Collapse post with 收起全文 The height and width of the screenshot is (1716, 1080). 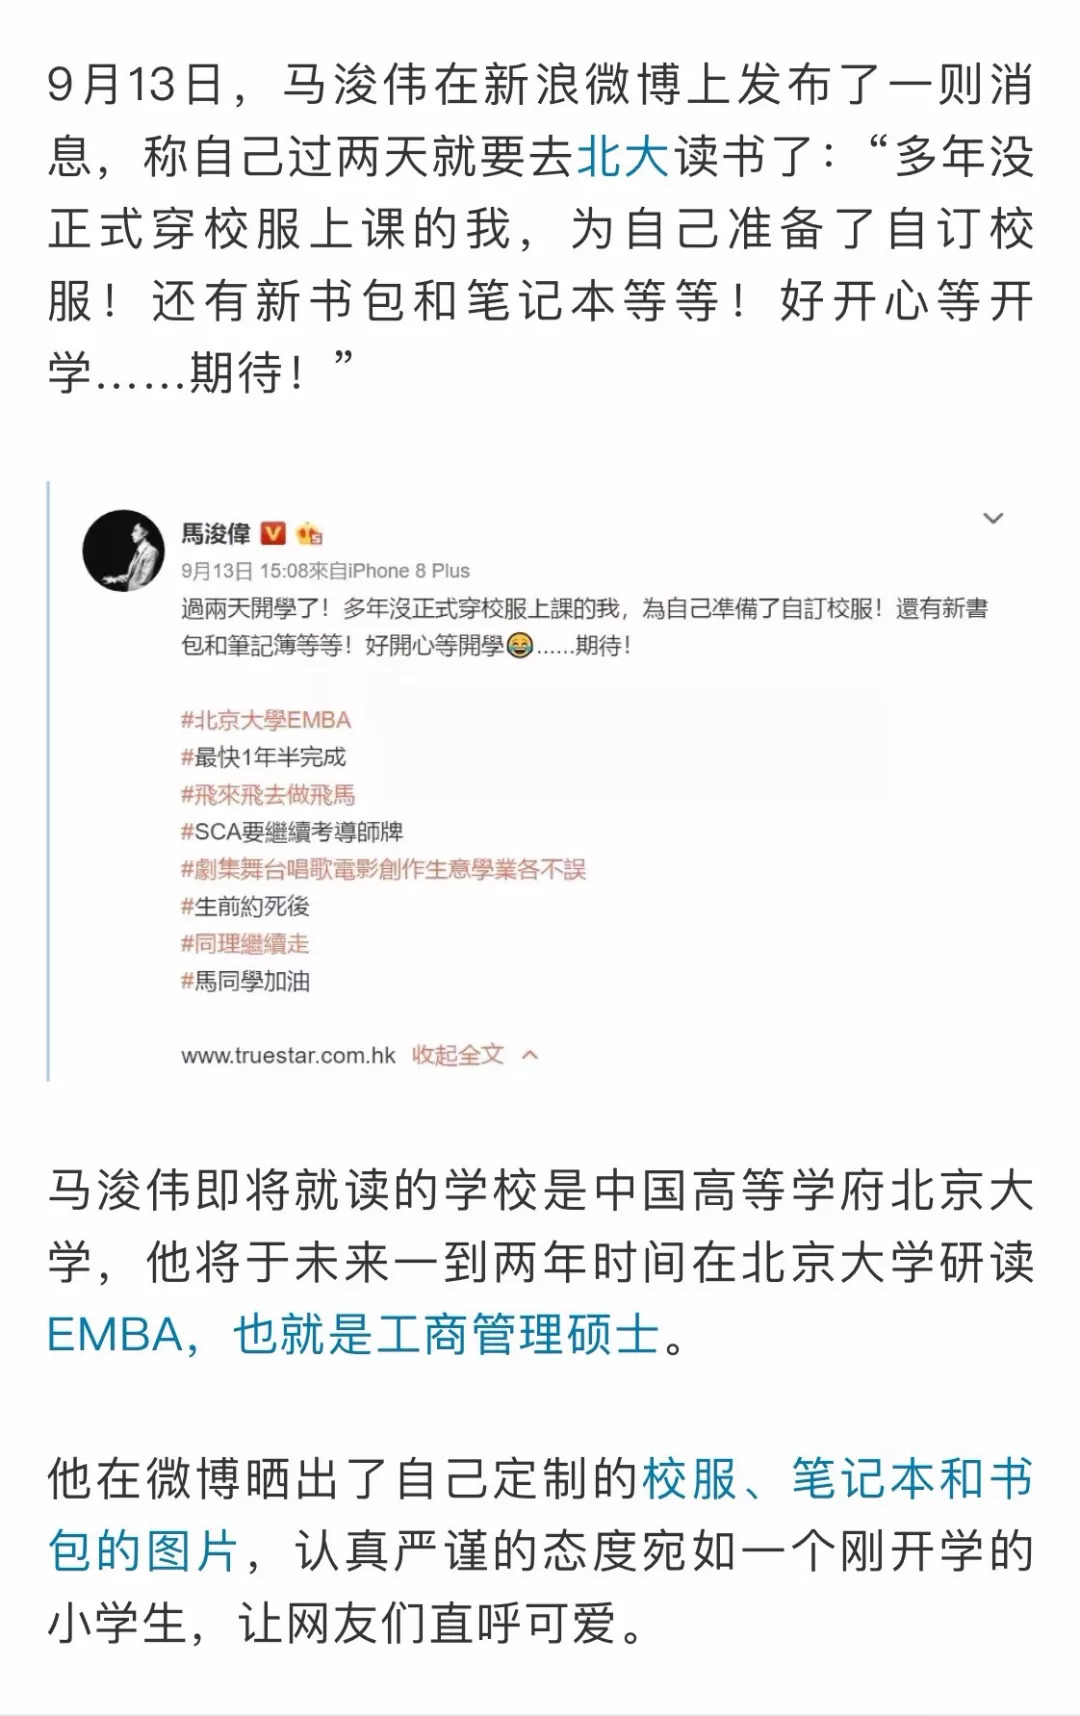(x=458, y=1055)
